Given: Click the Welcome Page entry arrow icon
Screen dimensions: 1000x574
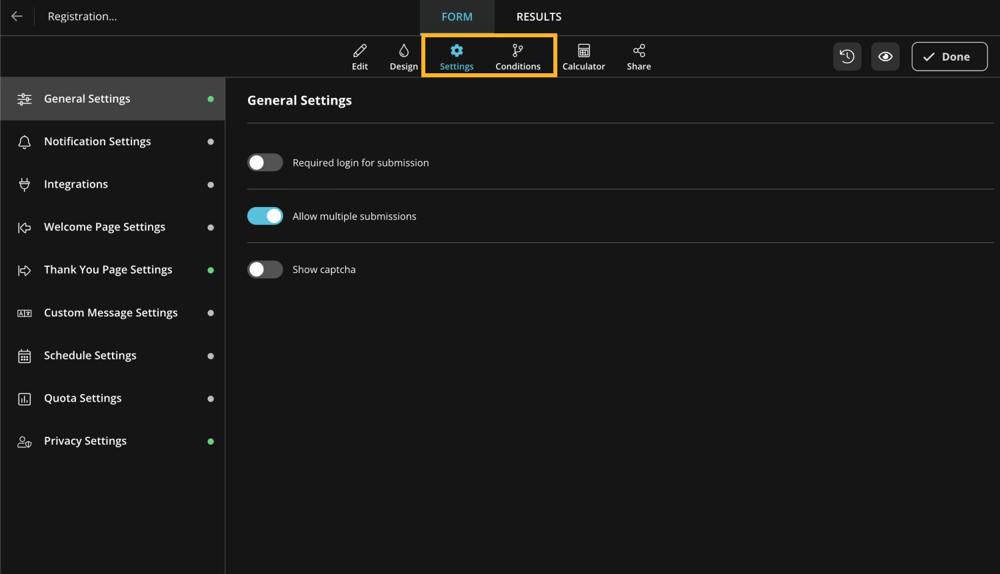Looking at the screenshot, I should tap(24, 228).
